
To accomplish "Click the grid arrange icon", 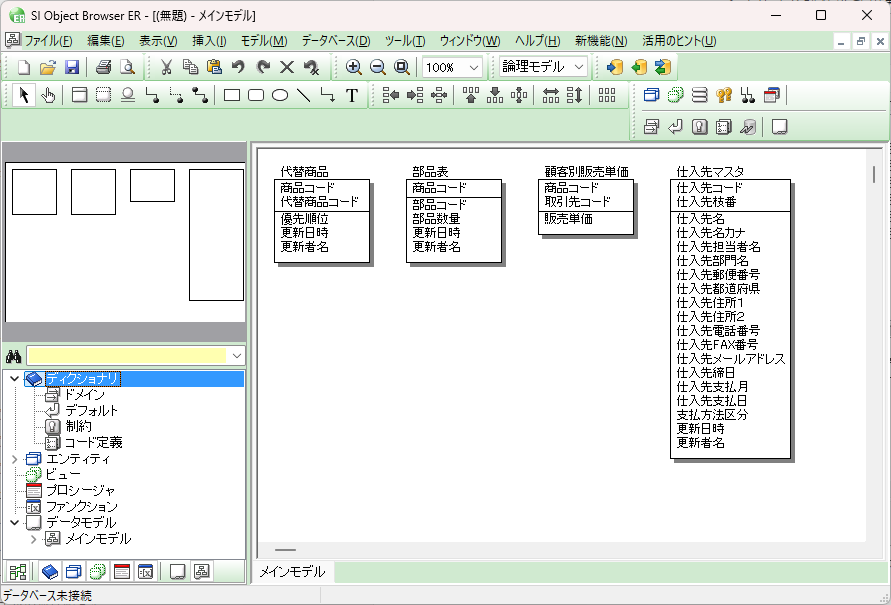I will 606,95.
